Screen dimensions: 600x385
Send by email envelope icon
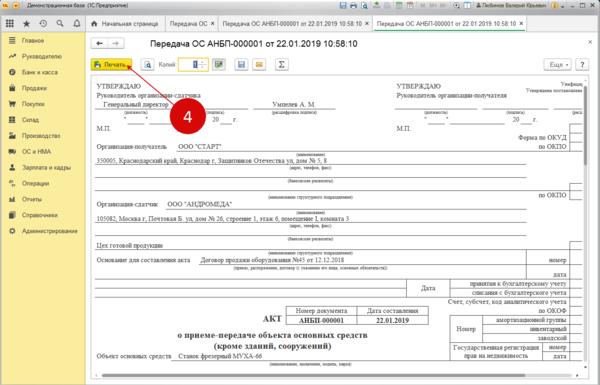(x=259, y=65)
